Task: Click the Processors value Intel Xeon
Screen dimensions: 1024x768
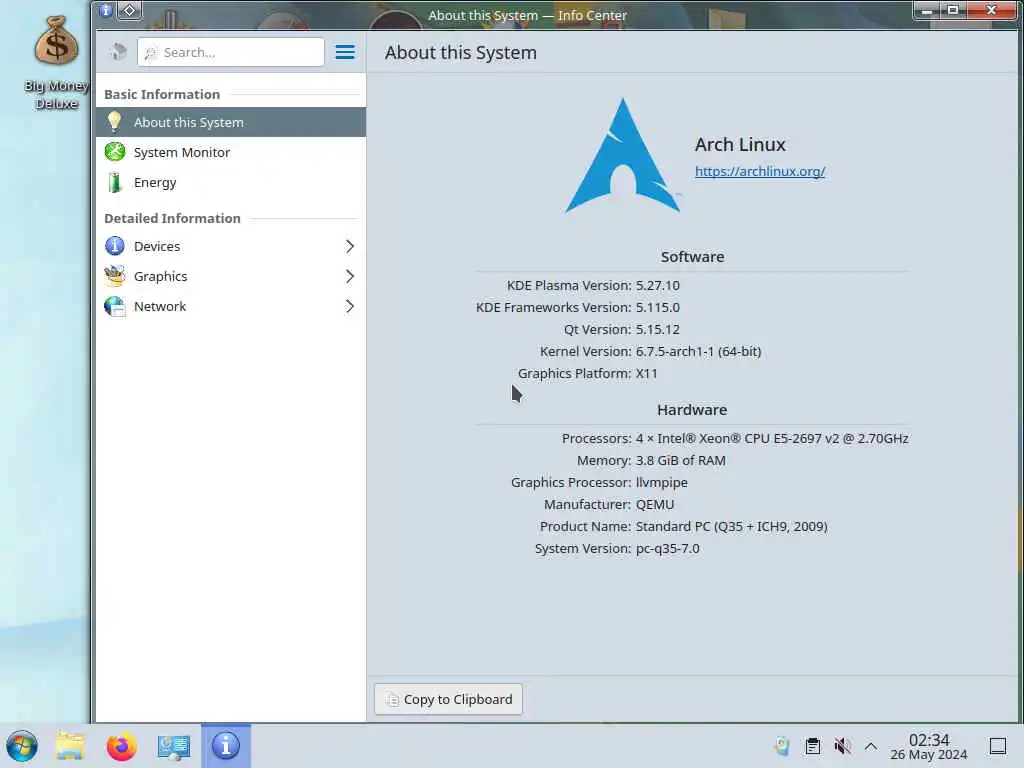Action: click(772, 438)
